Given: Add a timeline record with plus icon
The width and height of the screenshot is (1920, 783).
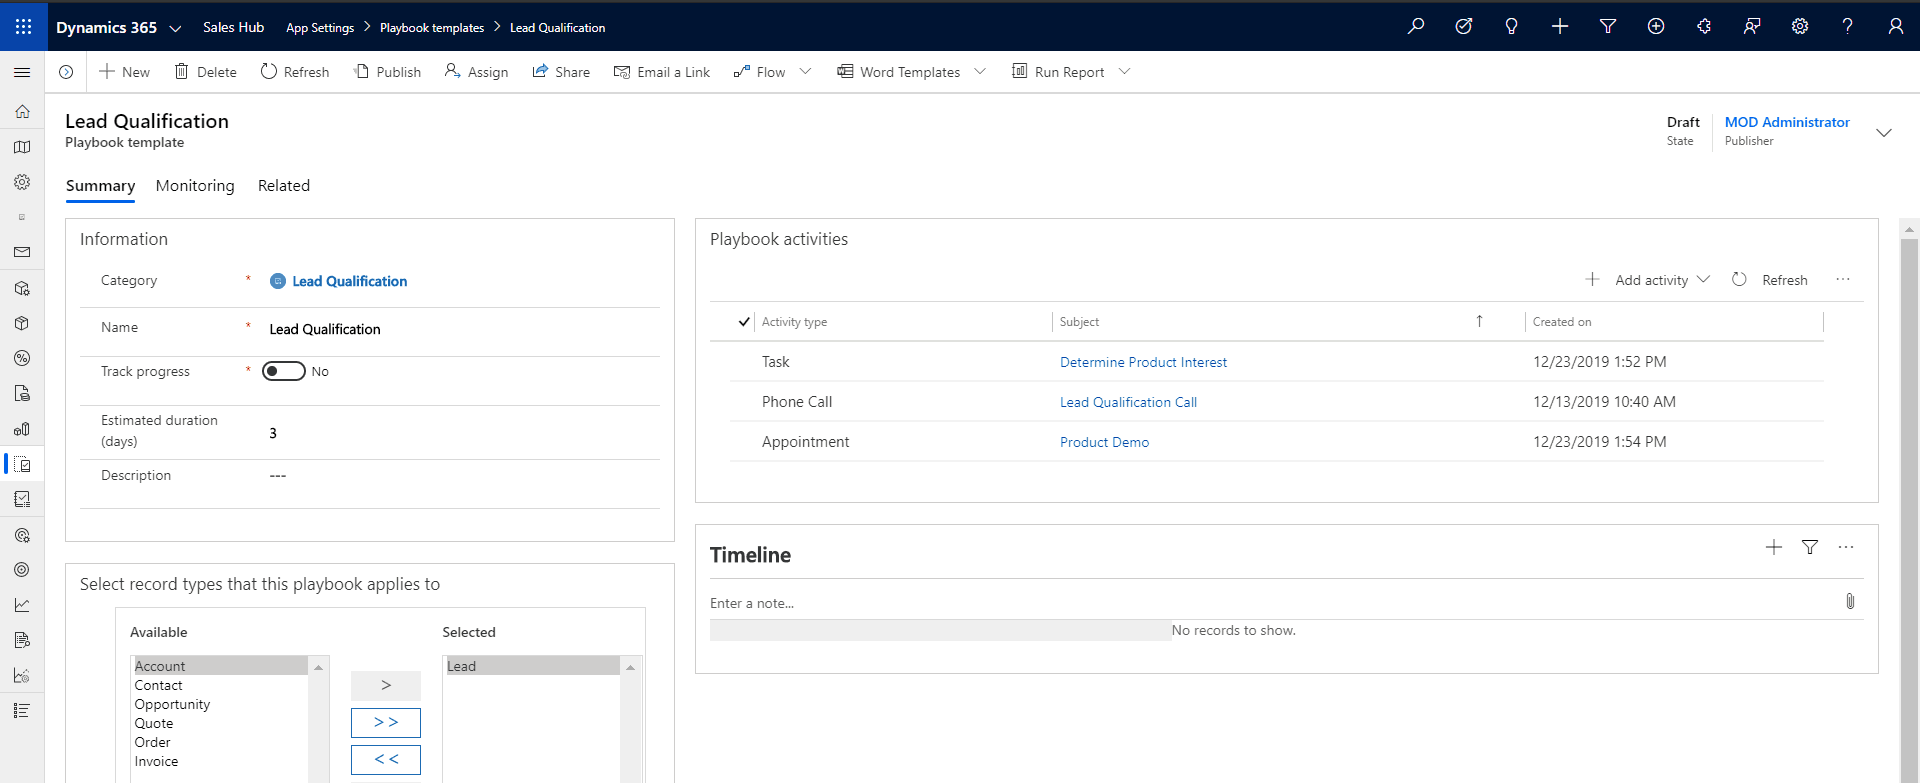Looking at the screenshot, I should click(1774, 547).
